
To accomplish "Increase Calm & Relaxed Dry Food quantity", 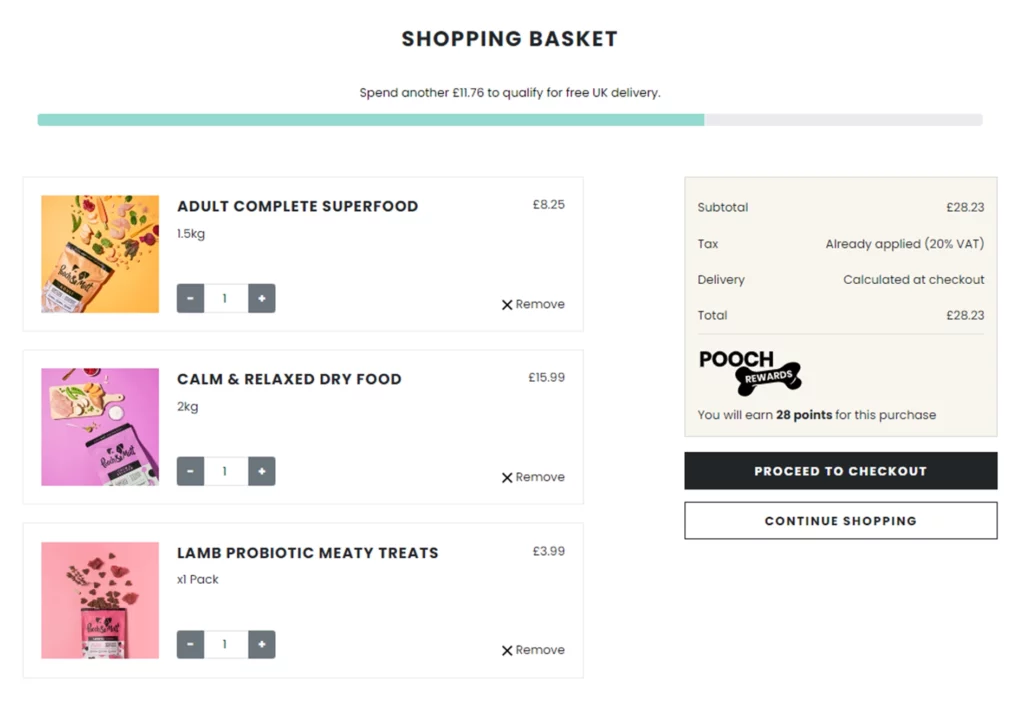I will pos(262,471).
